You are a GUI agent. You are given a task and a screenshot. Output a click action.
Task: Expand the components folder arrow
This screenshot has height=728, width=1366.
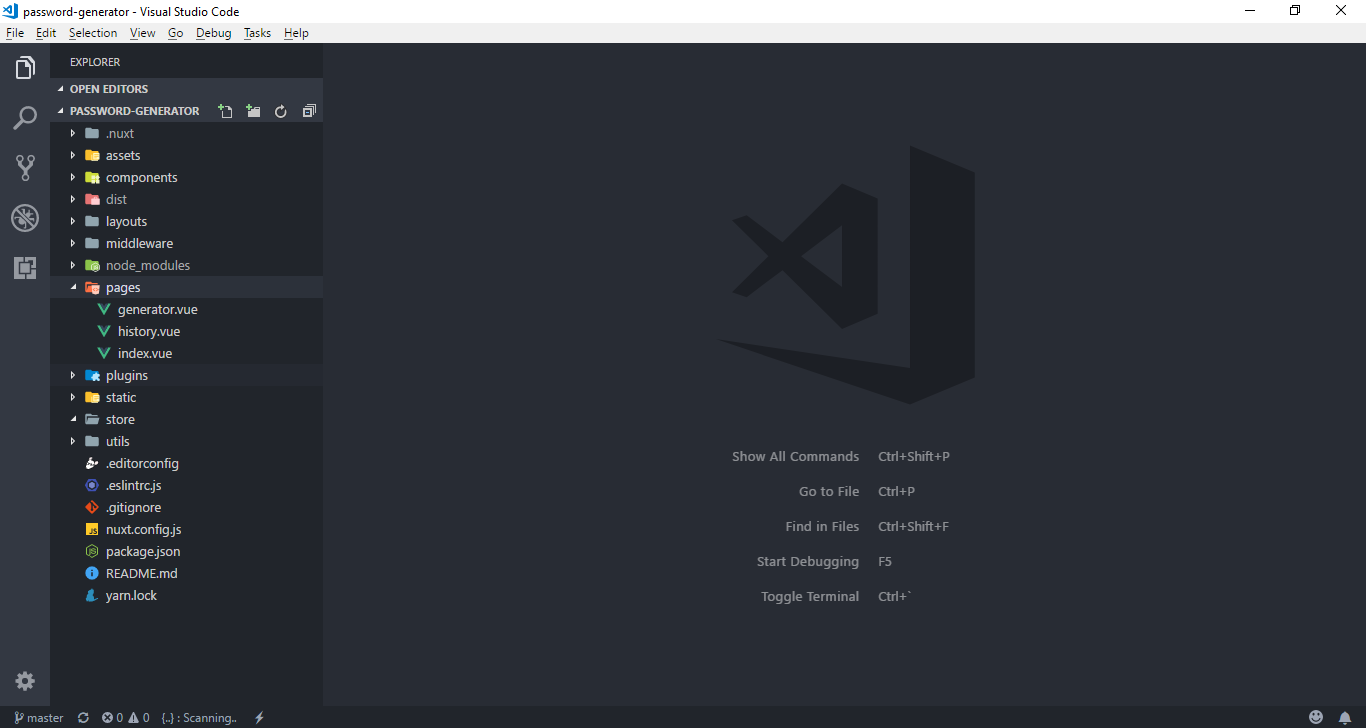point(73,177)
